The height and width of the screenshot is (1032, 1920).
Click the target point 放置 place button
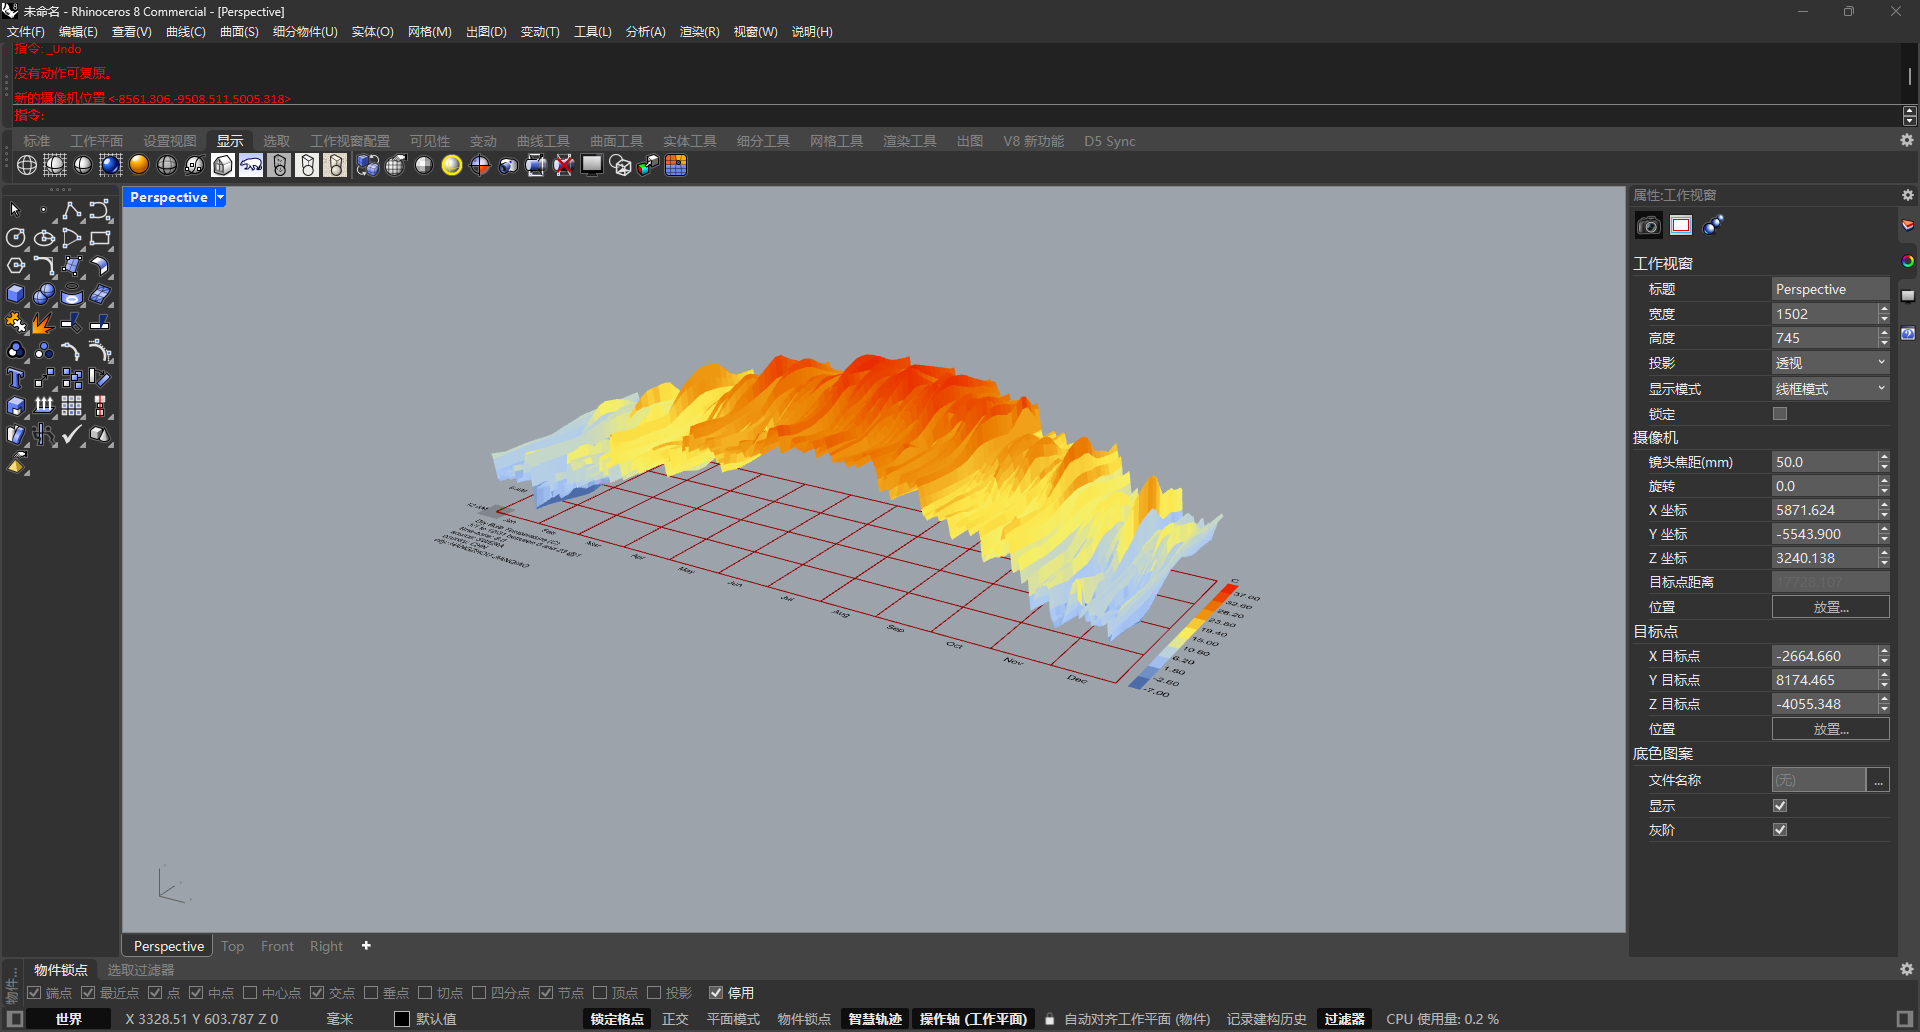coord(1830,729)
